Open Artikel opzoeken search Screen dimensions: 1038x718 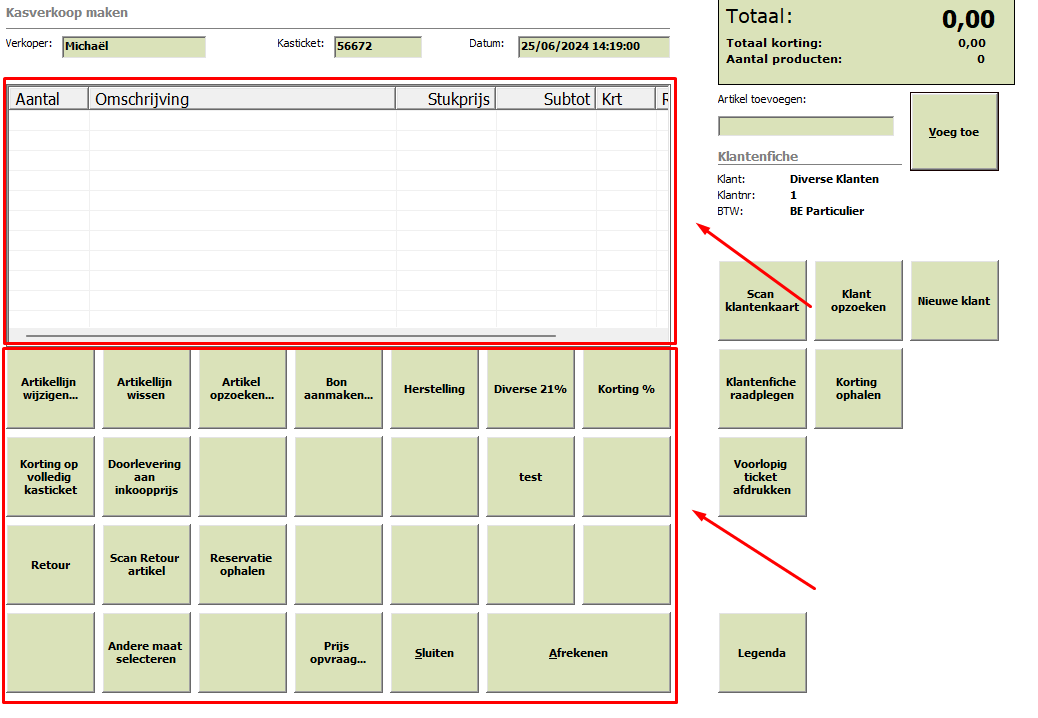242,388
